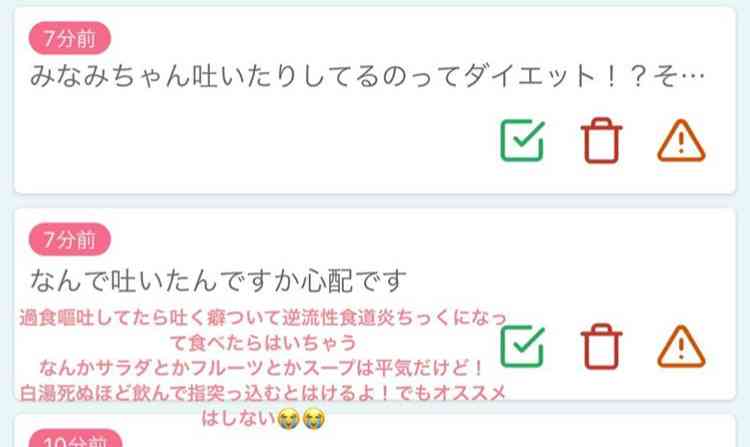Viewport: 750px width, 447px height.
Task: Open the みなみちゃん吐いたりしてる message text
Action: pos(367,76)
